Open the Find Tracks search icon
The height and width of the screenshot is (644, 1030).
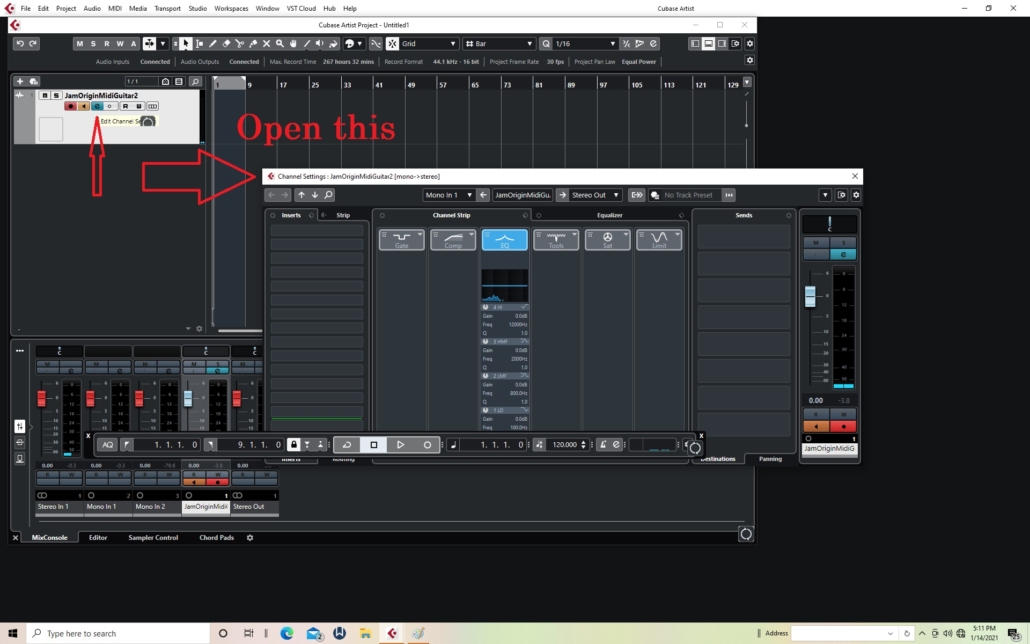[x=194, y=81]
